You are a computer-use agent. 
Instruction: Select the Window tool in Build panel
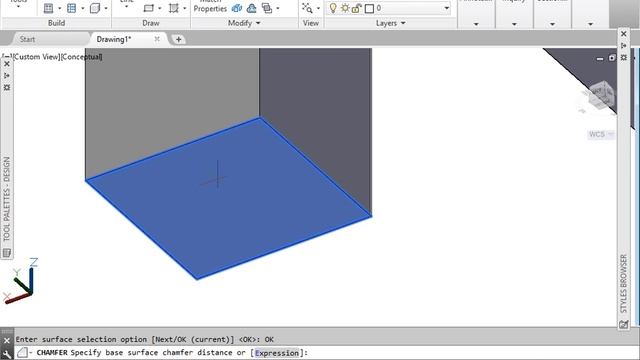(71, 8)
